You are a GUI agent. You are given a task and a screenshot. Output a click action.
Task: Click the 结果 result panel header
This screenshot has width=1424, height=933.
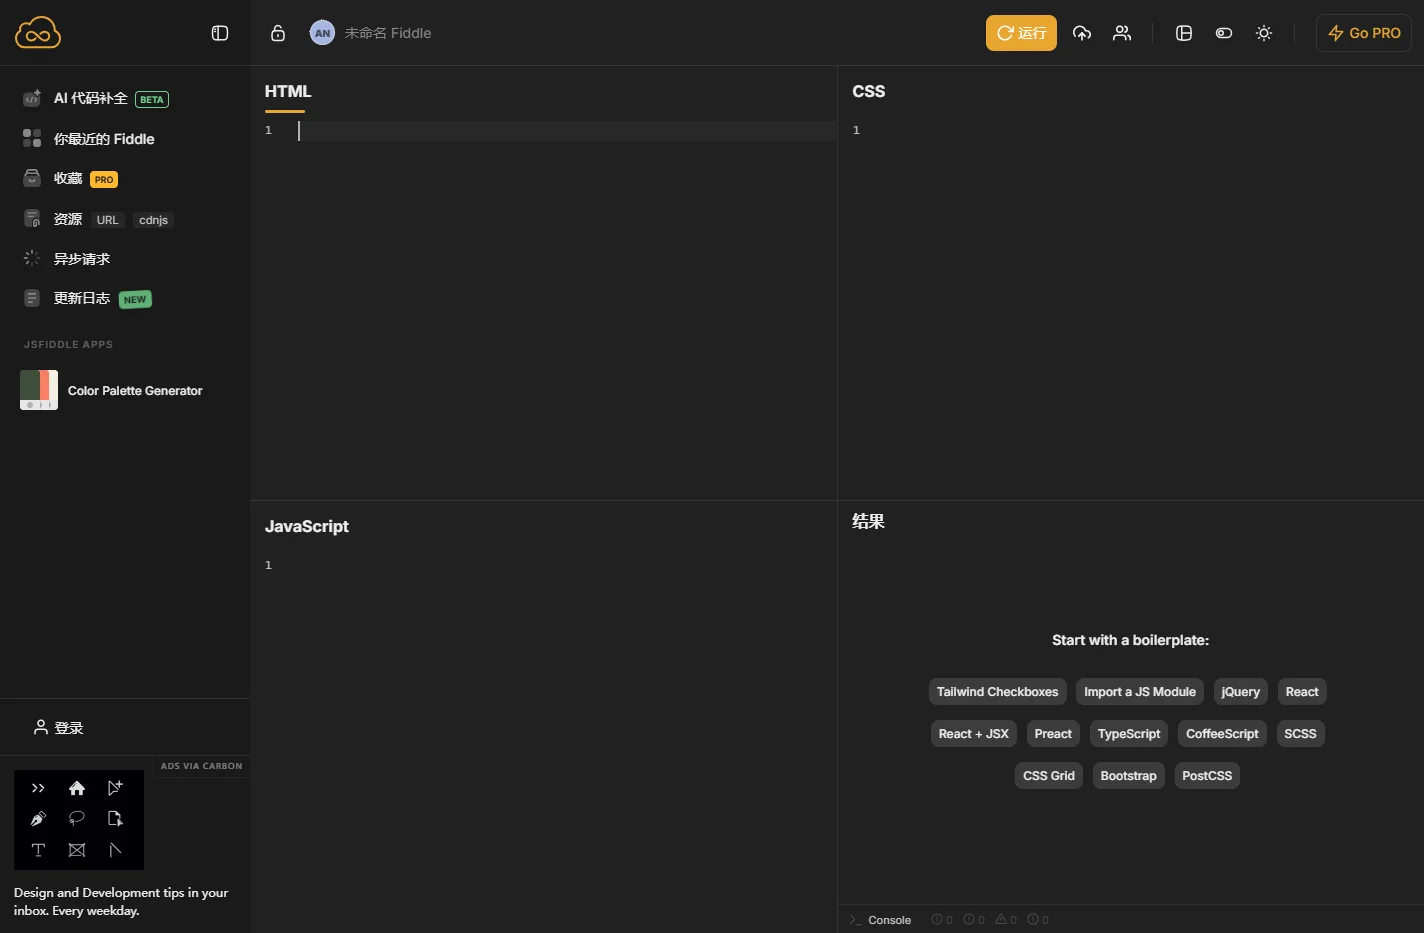(x=868, y=521)
